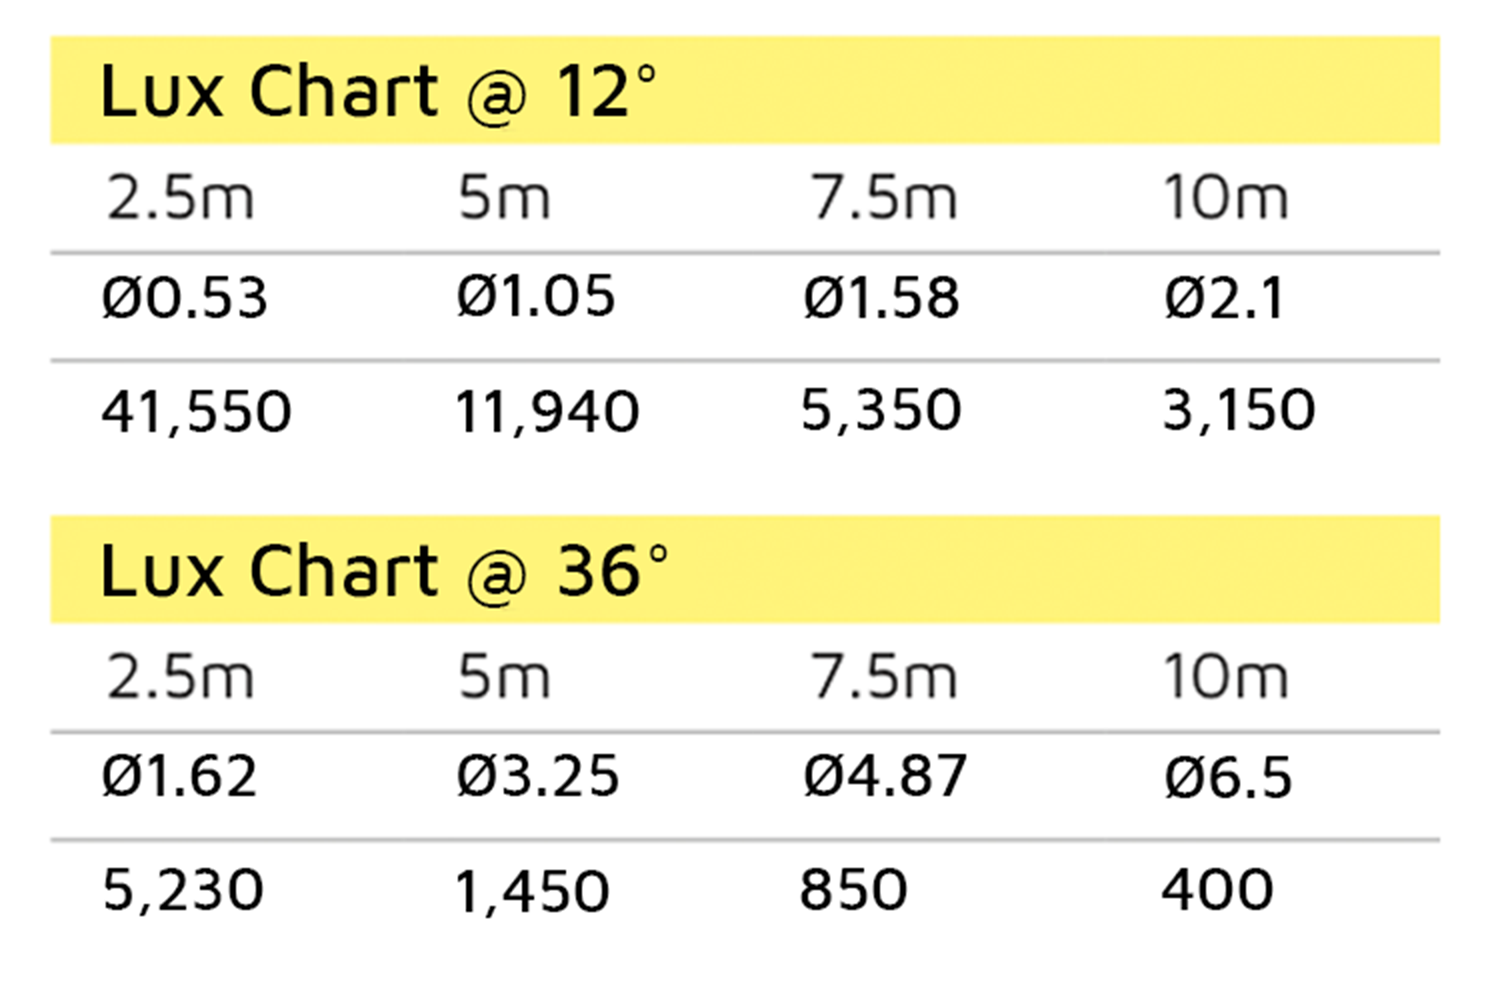
Task: Click the Ø1.05 beam diameter cell
Action: tap(535, 297)
